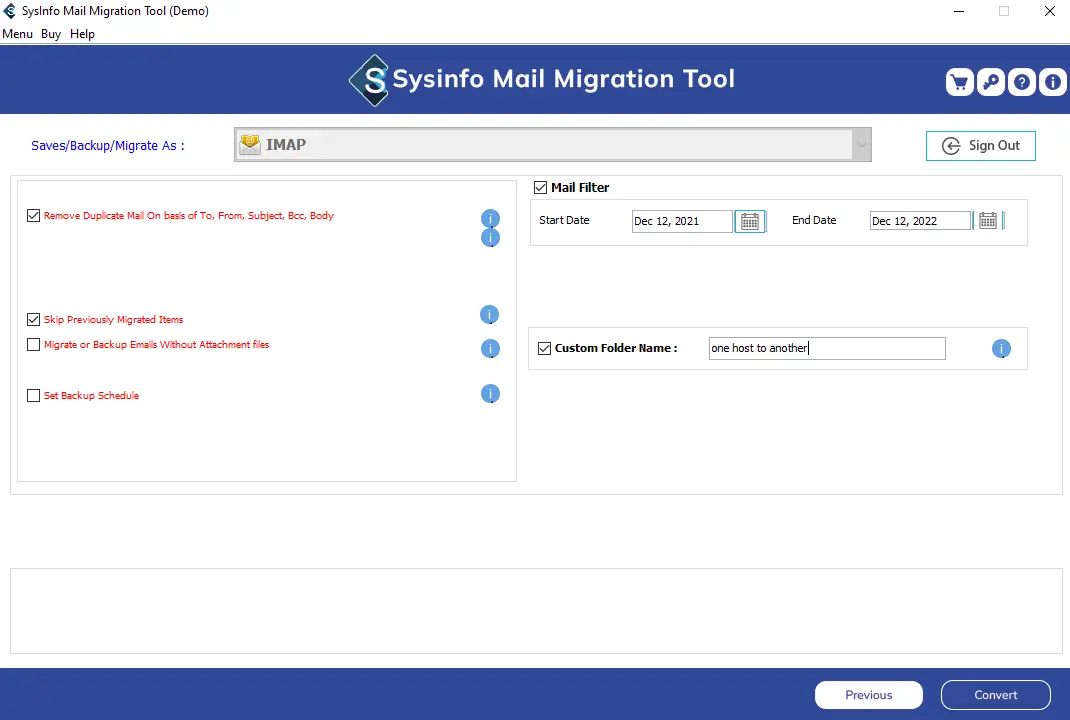The height and width of the screenshot is (720, 1070).
Task: Show info for Emails Without Attachment option
Action: 490,349
